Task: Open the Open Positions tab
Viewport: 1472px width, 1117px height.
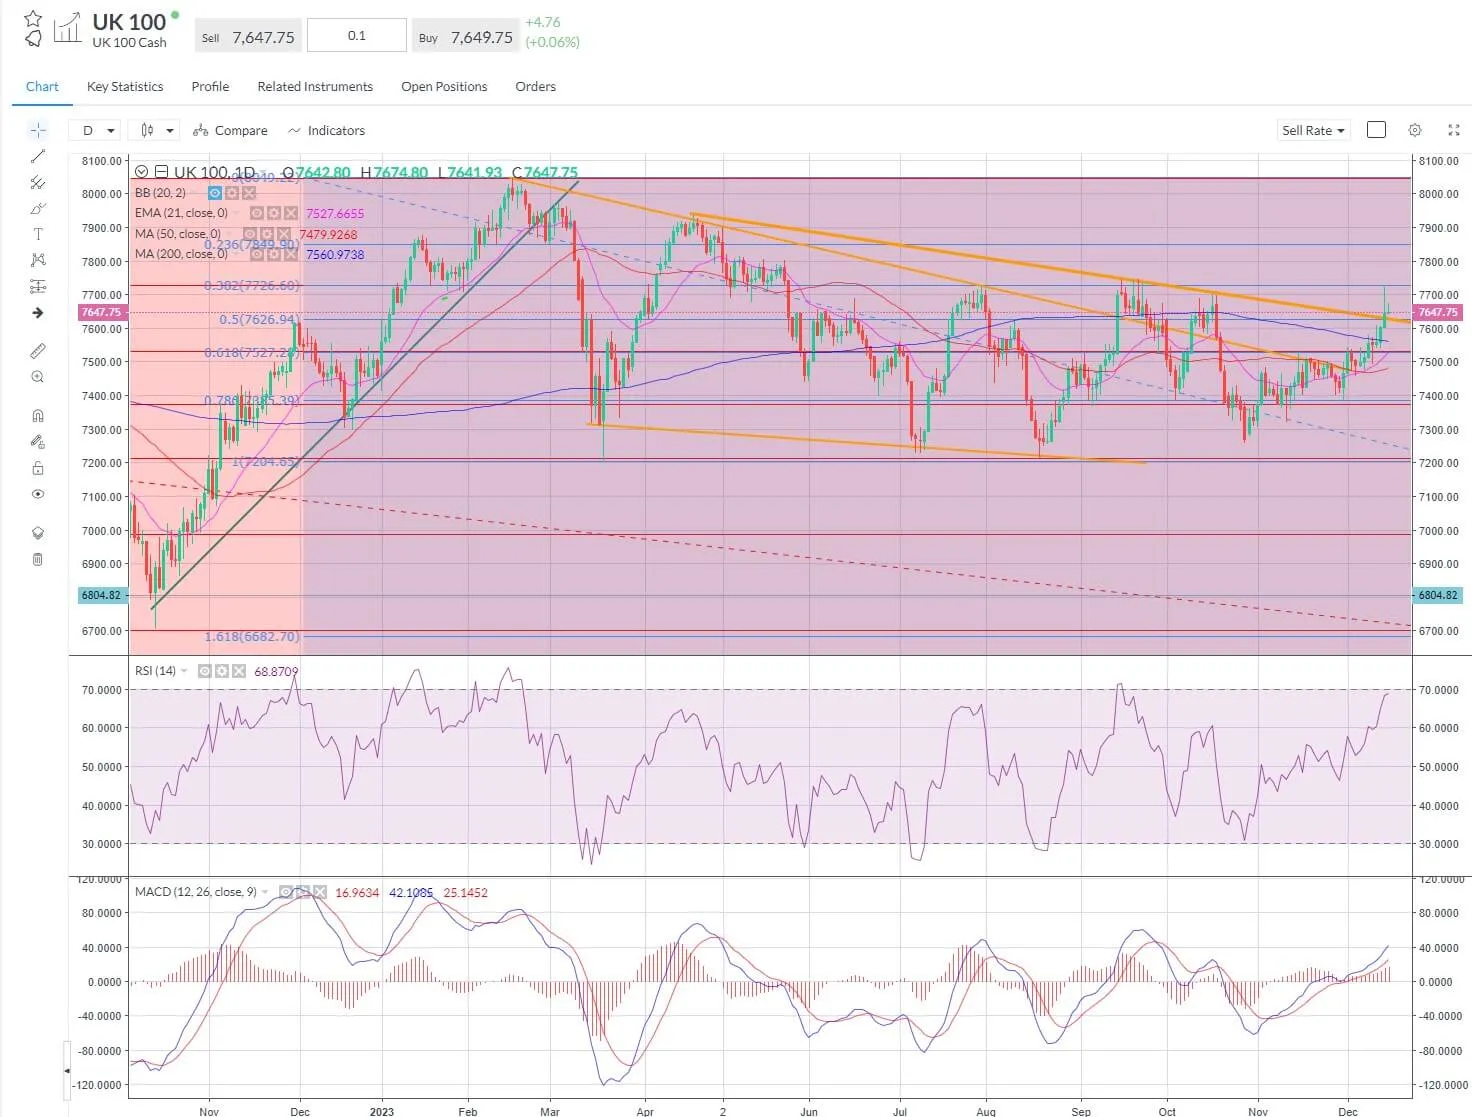Action: [x=444, y=86]
